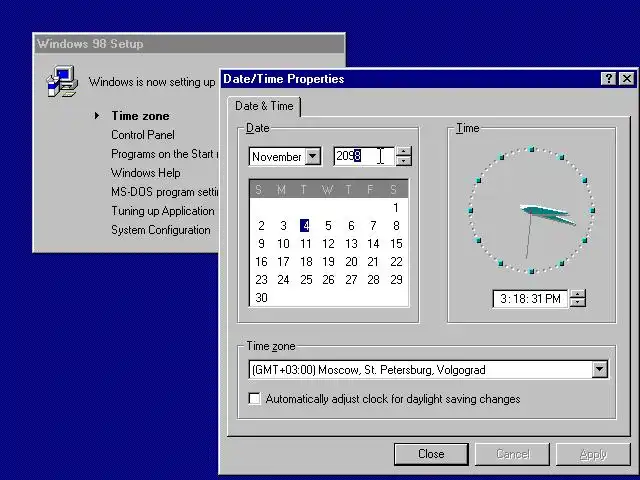Select day 18 in the calendar
Image resolution: width=640 pixels, height=480 pixels.
pyautogui.click(x=306, y=262)
